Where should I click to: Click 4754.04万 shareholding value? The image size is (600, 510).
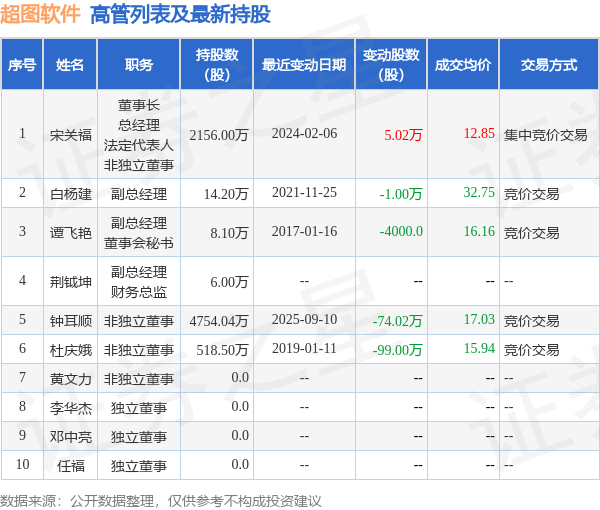click(219, 321)
